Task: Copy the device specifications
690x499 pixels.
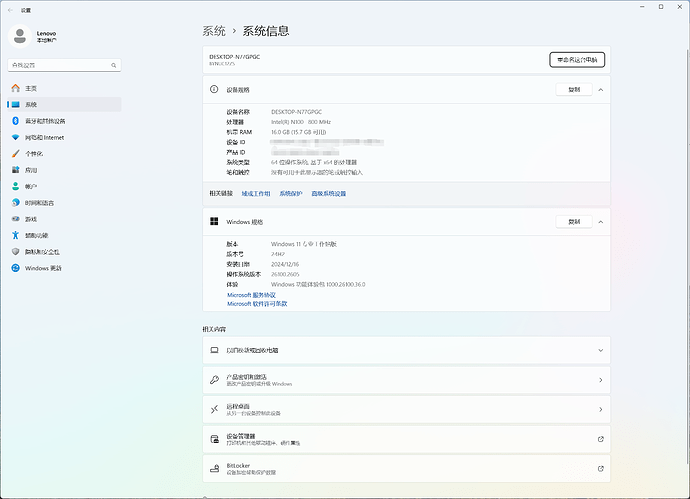Action: coord(573,90)
